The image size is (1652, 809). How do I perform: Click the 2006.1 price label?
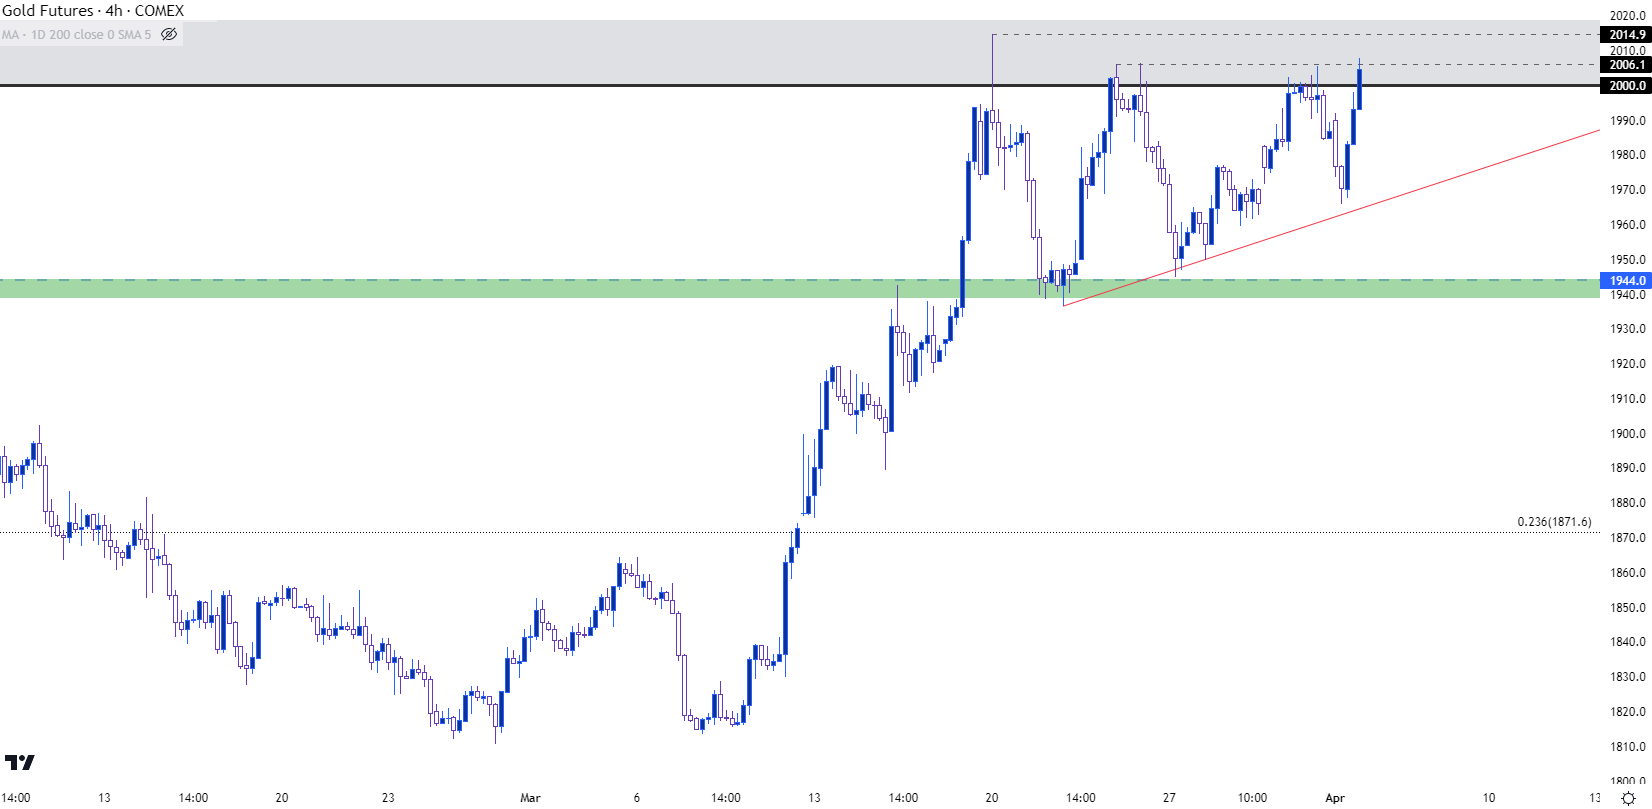tap(1627, 65)
